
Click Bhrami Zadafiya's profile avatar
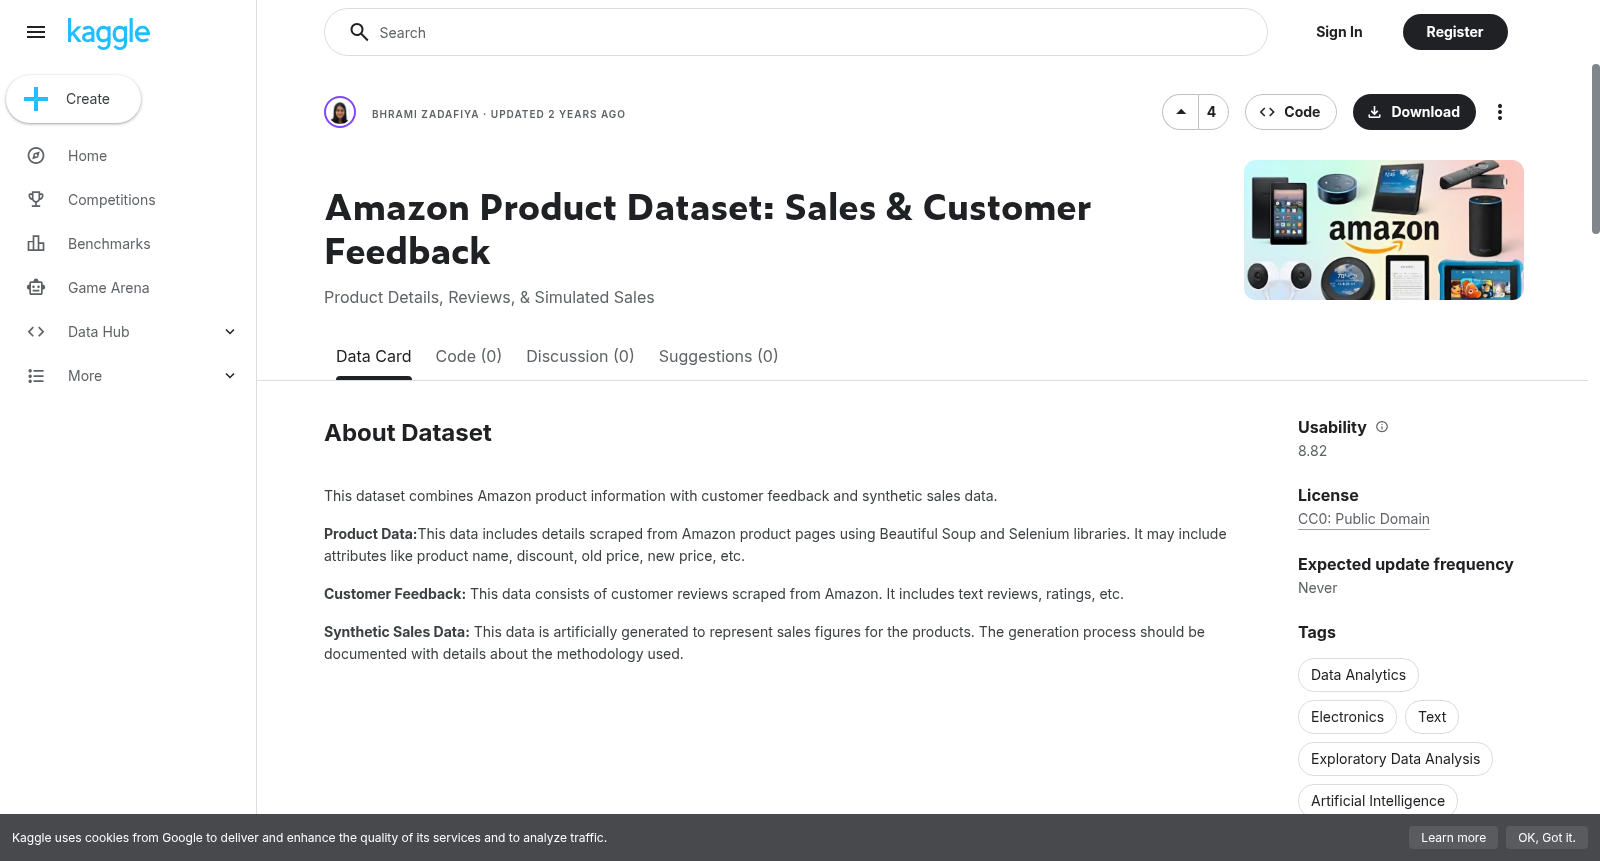coord(340,112)
